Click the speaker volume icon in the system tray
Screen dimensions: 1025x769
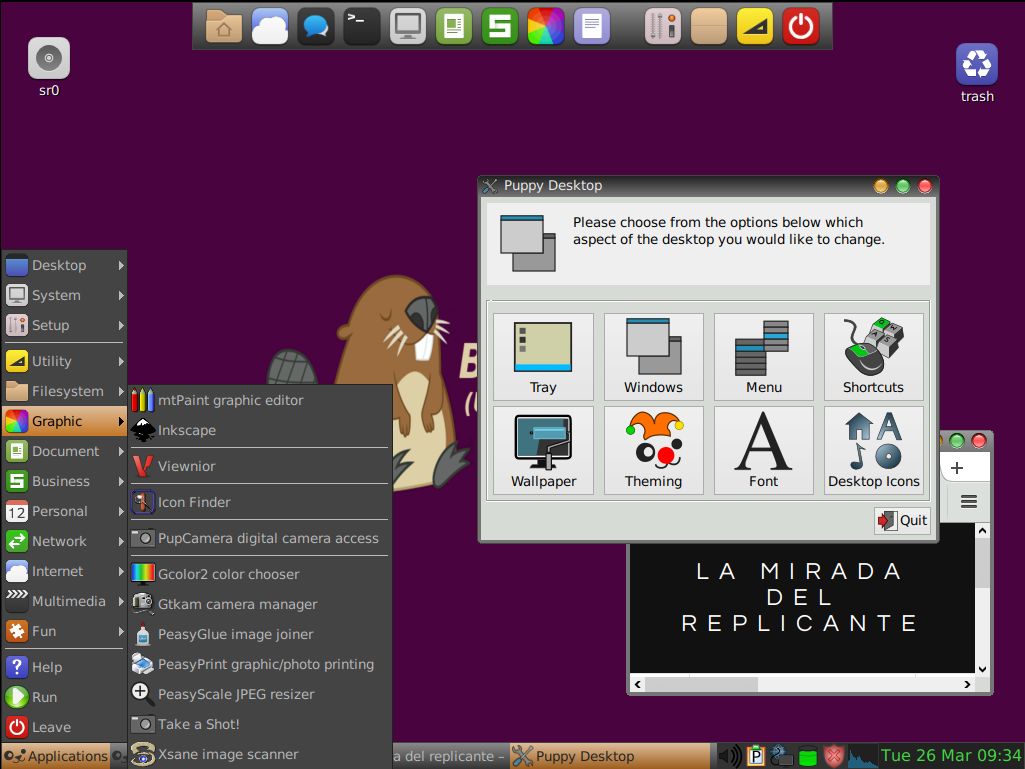point(730,756)
